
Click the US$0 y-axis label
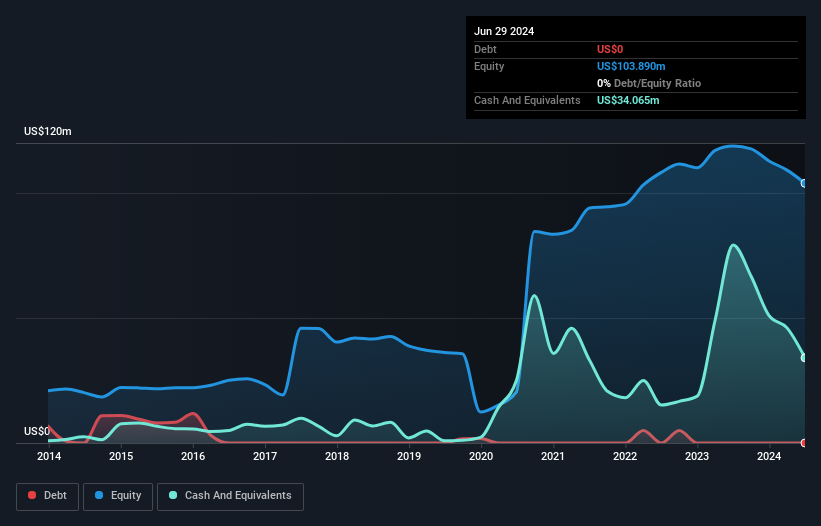tap(37, 431)
